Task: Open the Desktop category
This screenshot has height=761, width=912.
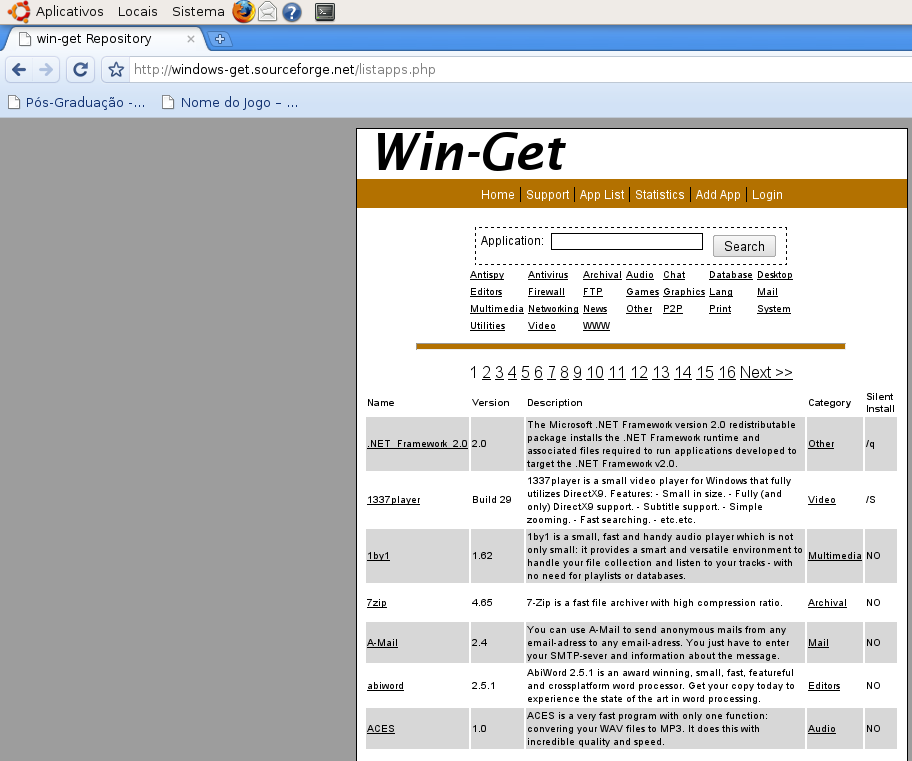Action: (x=775, y=275)
